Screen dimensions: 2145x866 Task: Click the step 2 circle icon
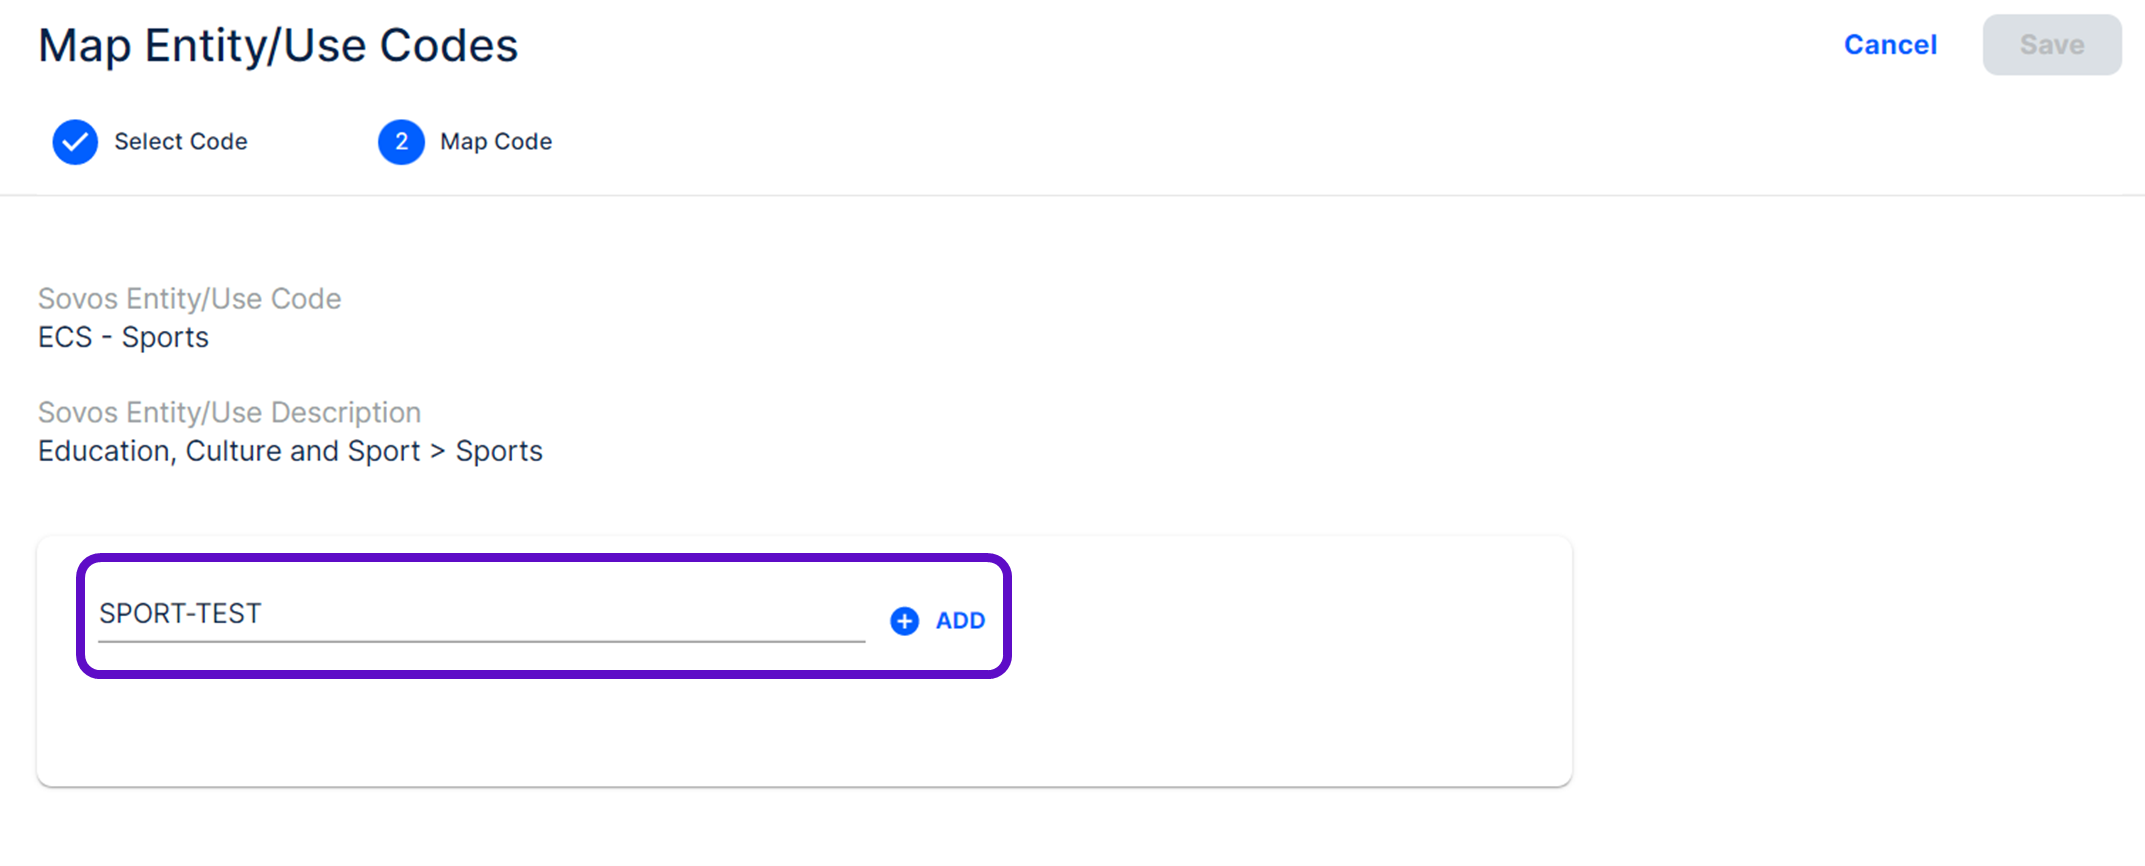click(x=401, y=142)
